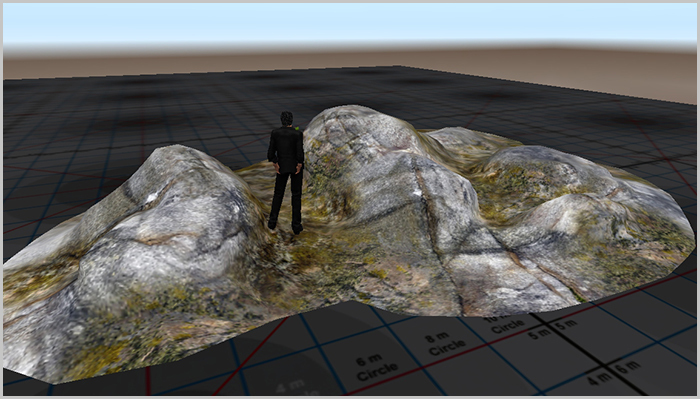This screenshot has width=700, height=399.
Task: Select the avatar in the black suit
Action: [x=286, y=172]
